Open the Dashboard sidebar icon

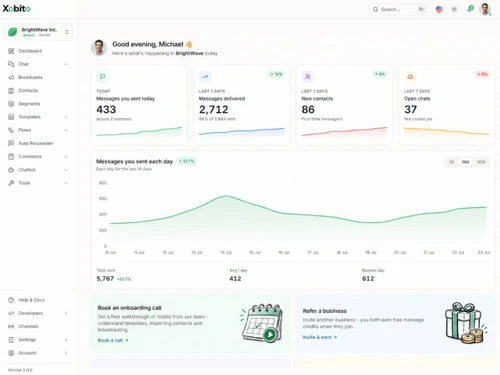[11, 51]
